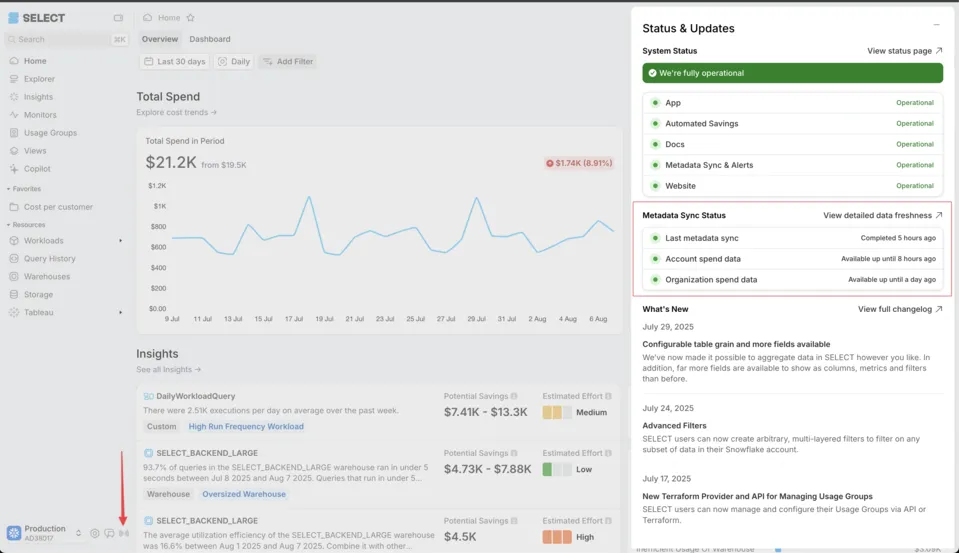This screenshot has height=553, width=959.
Task: Expand the Workloads submenu arrow
Action: (x=121, y=241)
